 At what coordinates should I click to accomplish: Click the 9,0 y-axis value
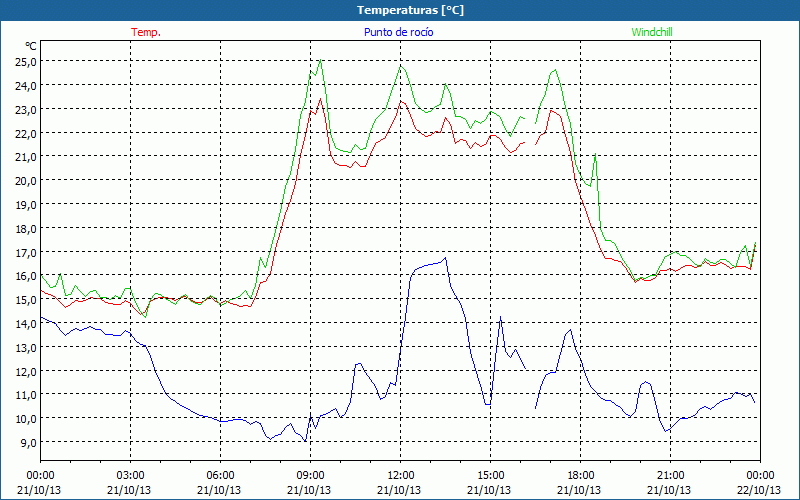(29, 443)
